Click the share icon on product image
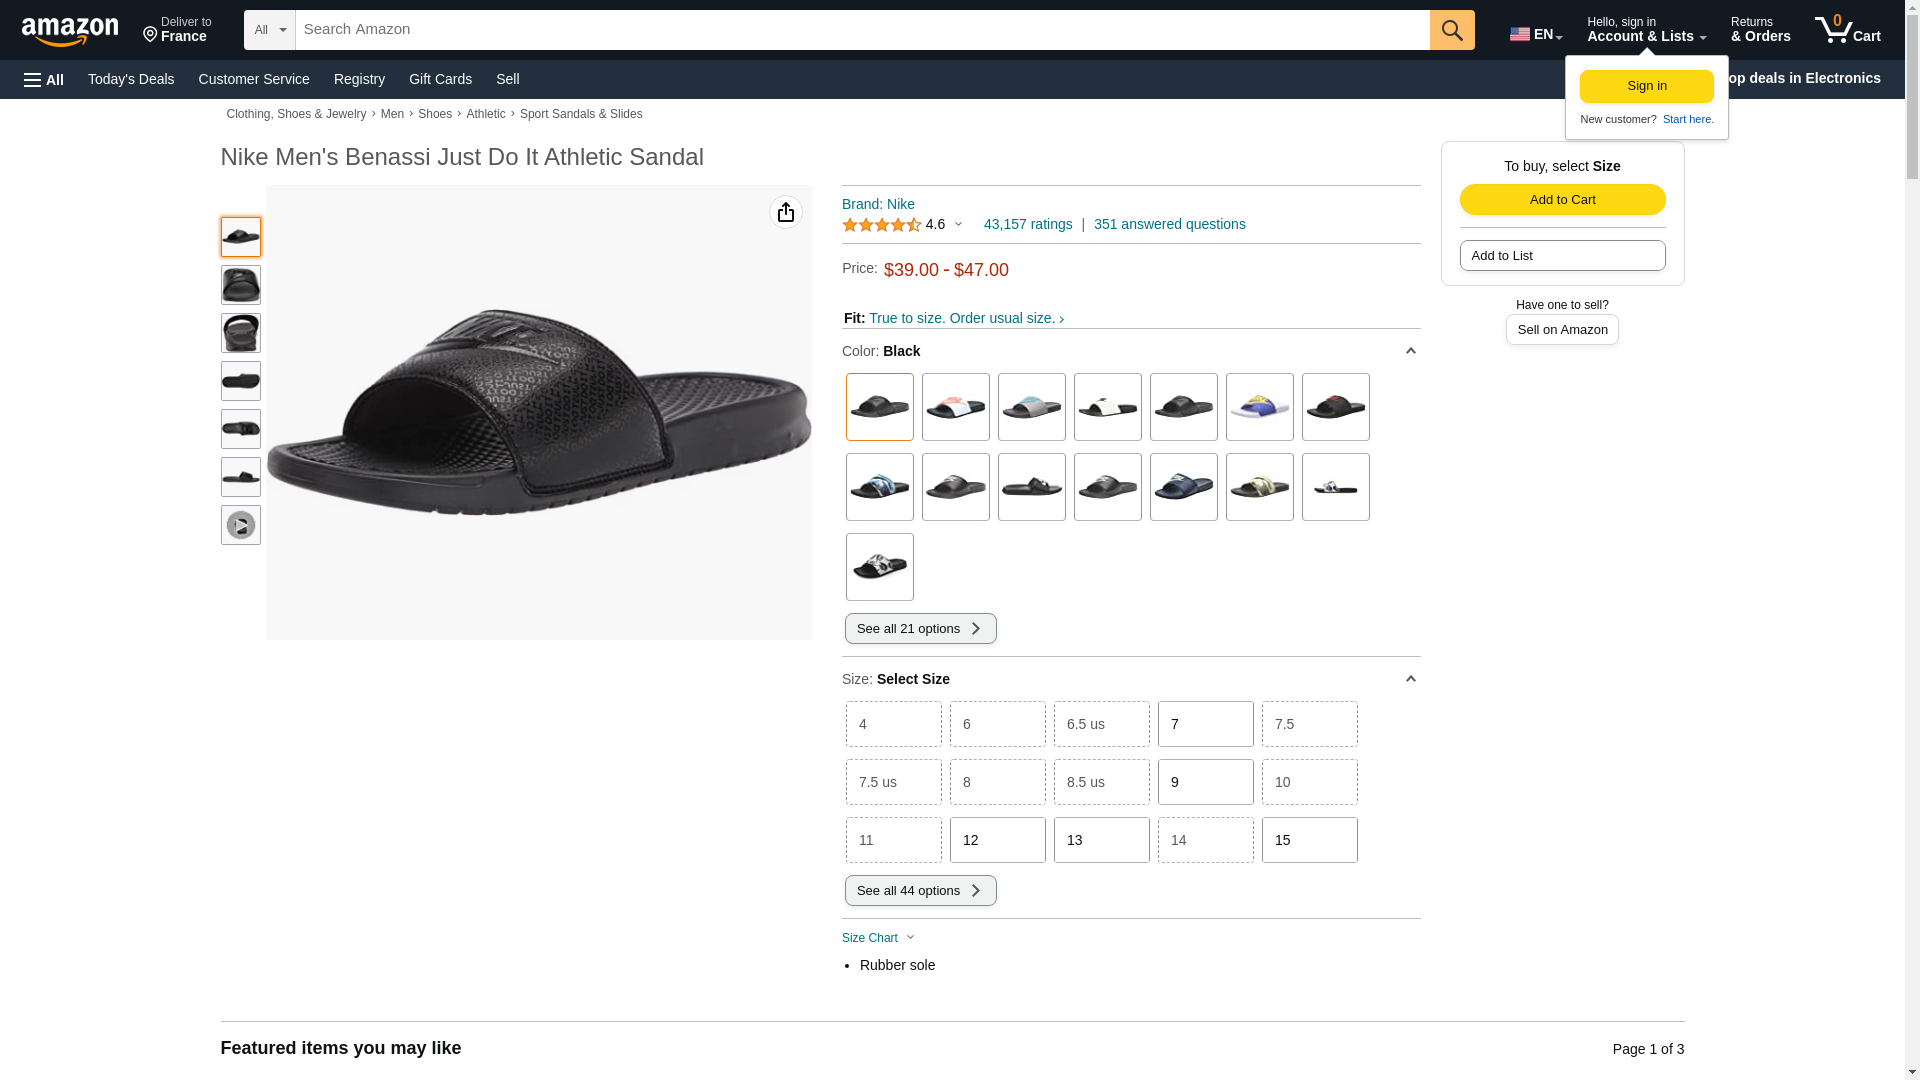 (x=785, y=212)
